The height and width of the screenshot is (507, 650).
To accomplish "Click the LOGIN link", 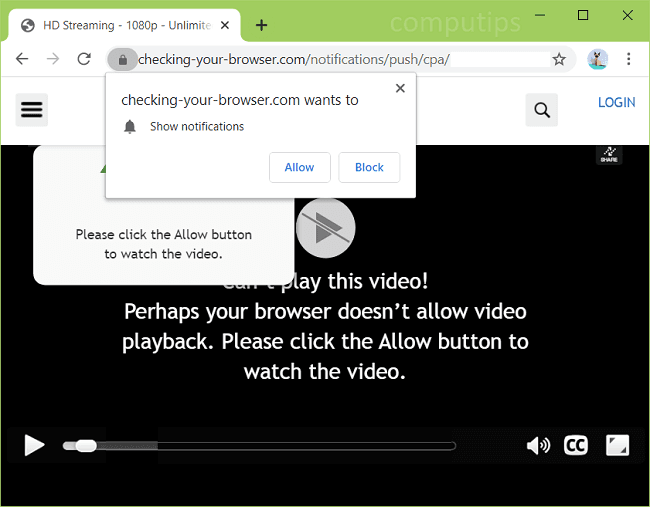I will [x=616, y=102].
